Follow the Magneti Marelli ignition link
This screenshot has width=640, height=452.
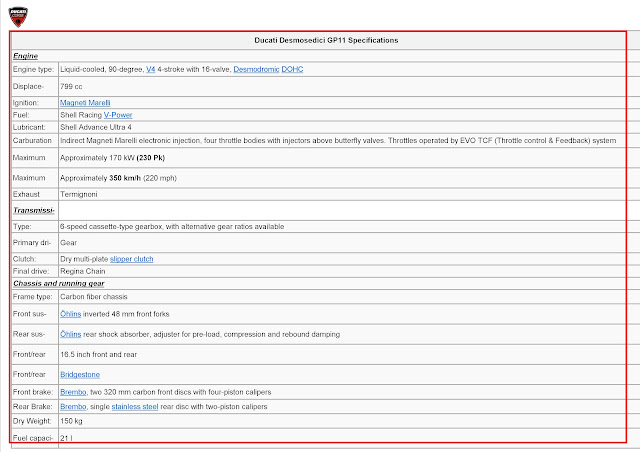coord(85,103)
